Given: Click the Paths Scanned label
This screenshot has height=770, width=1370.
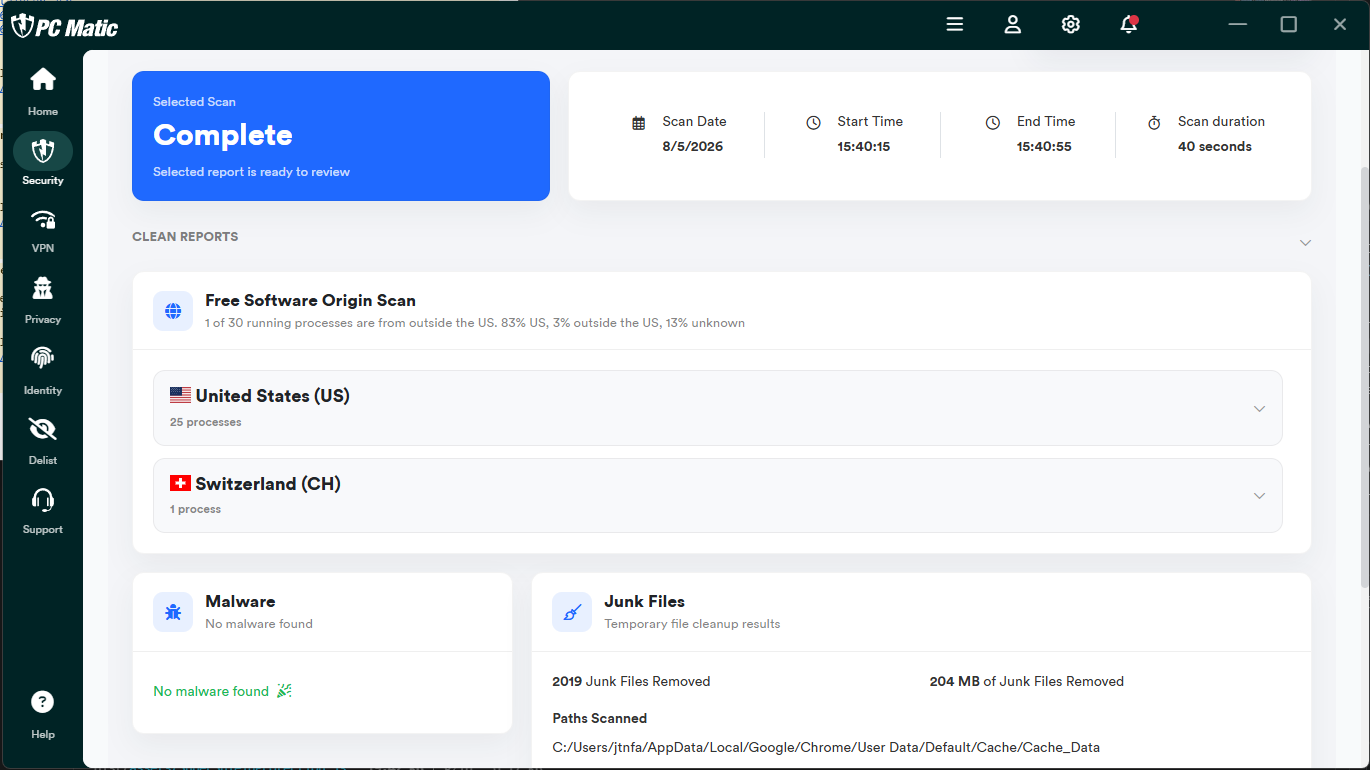Looking at the screenshot, I should (599, 718).
